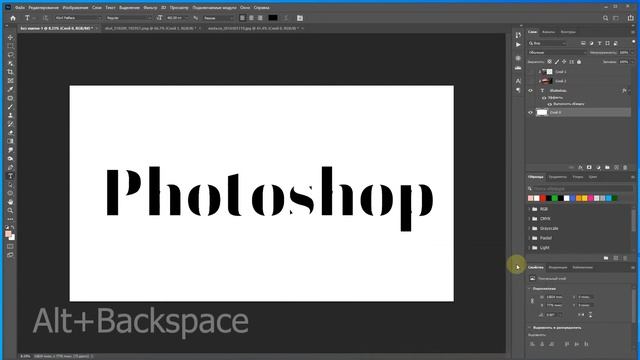This screenshot has height=360, width=640.
Task: Align text left in options bar
Action: click(x=242, y=18)
